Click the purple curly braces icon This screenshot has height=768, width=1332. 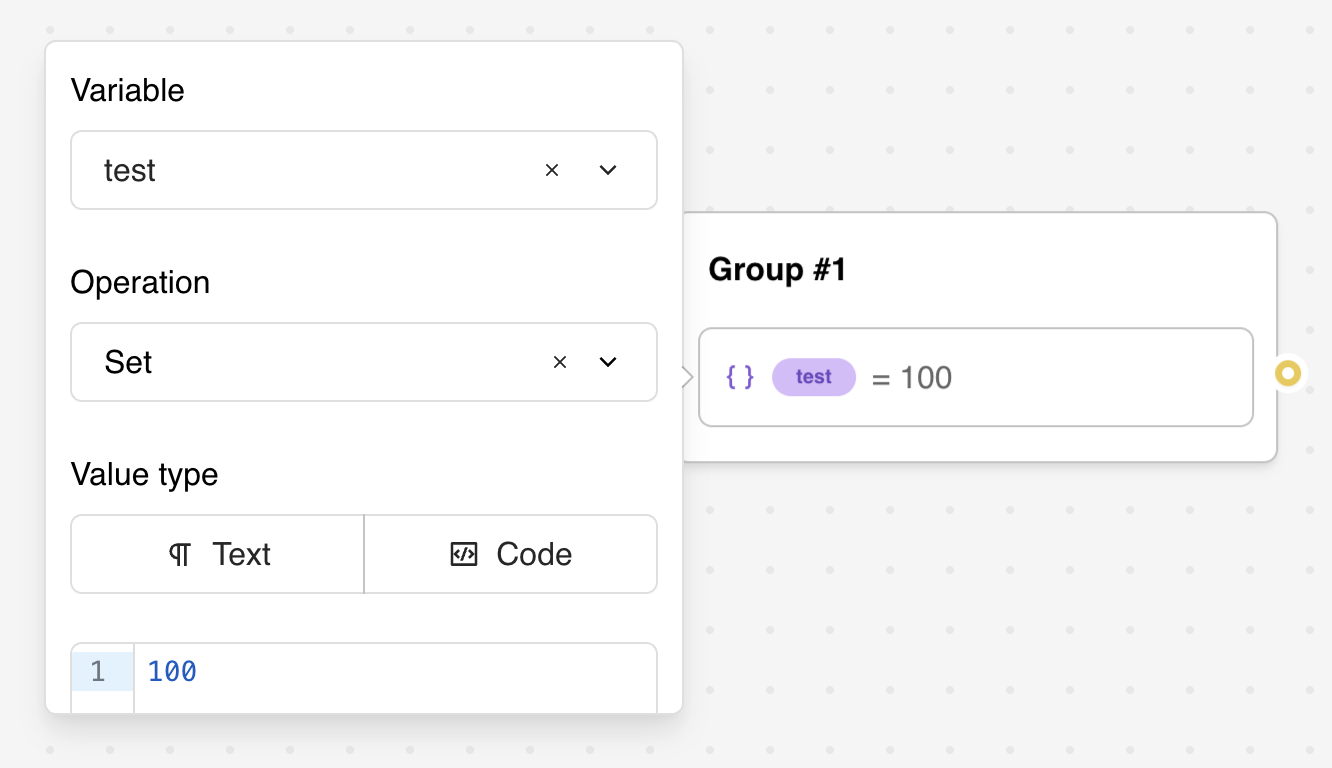[x=740, y=377]
